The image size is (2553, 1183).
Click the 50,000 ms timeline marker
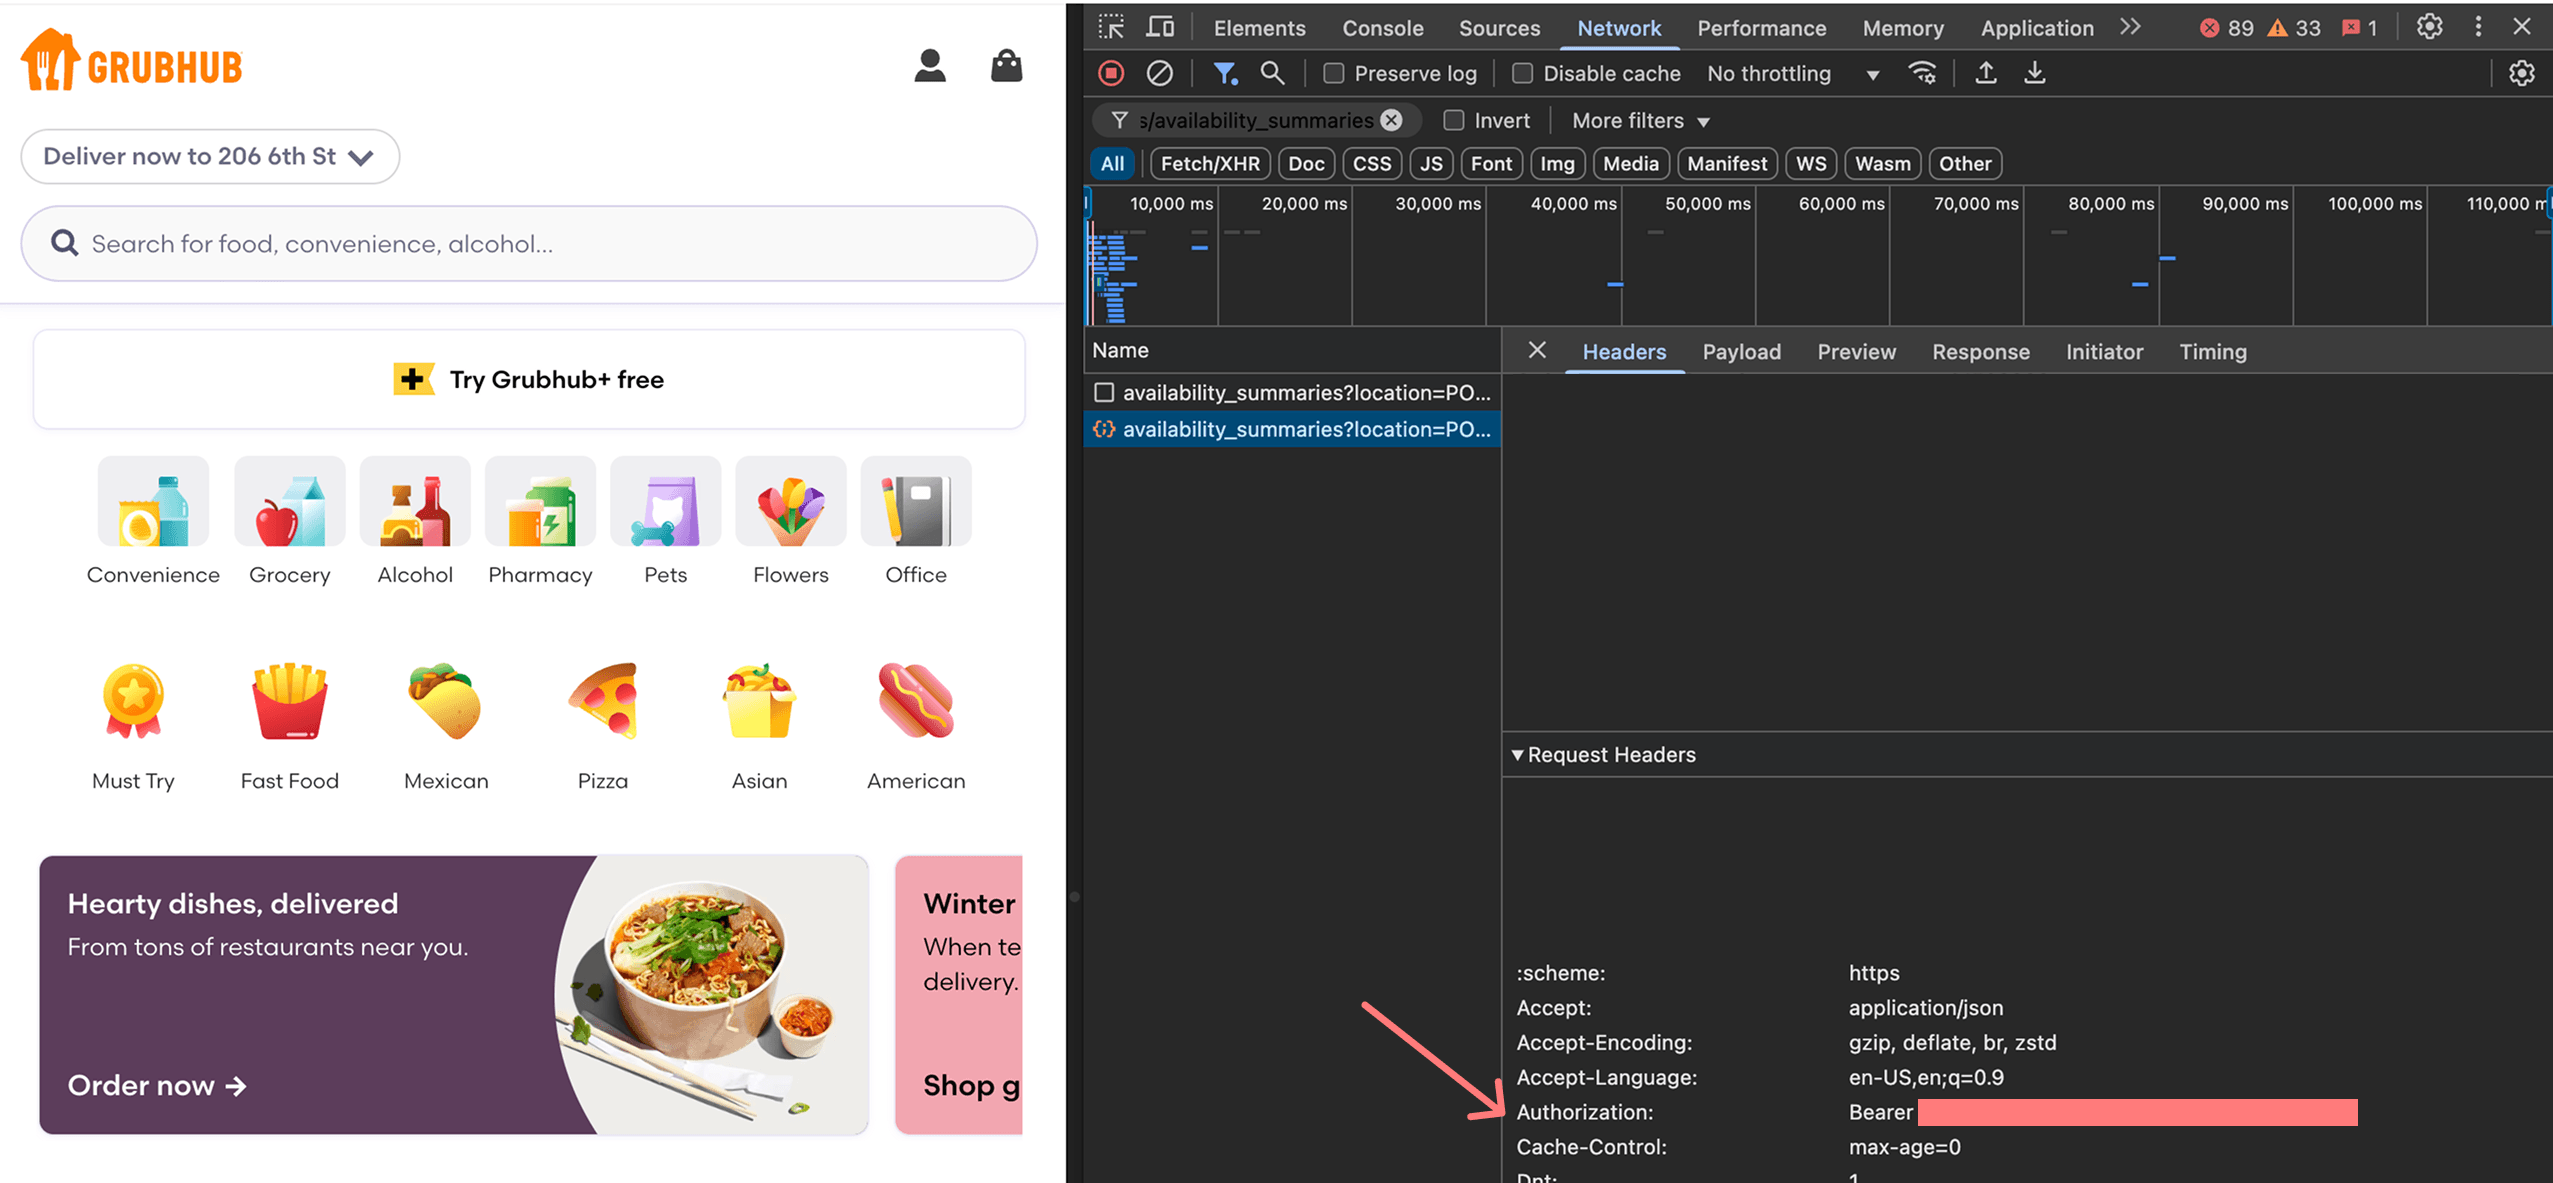click(x=1707, y=204)
